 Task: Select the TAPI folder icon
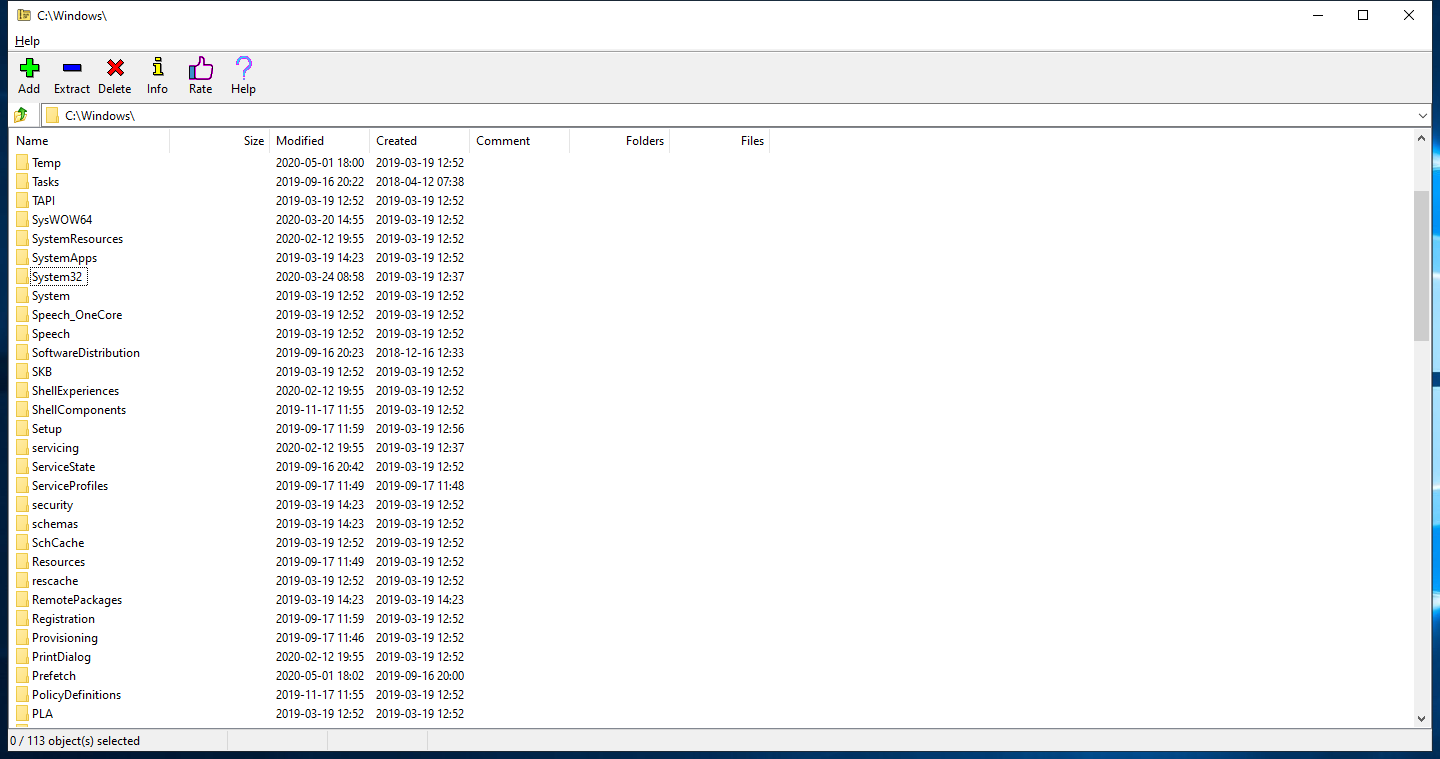pyautogui.click(x=22, y=200)
